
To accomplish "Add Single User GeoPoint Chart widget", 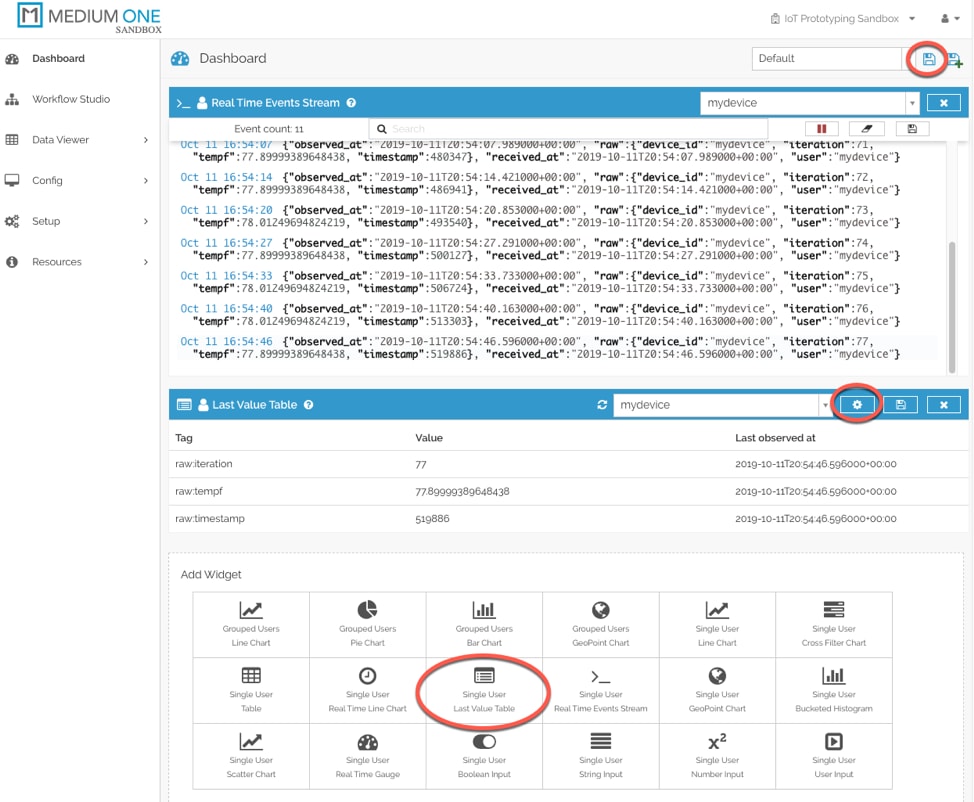I will [x=717, y=689].
